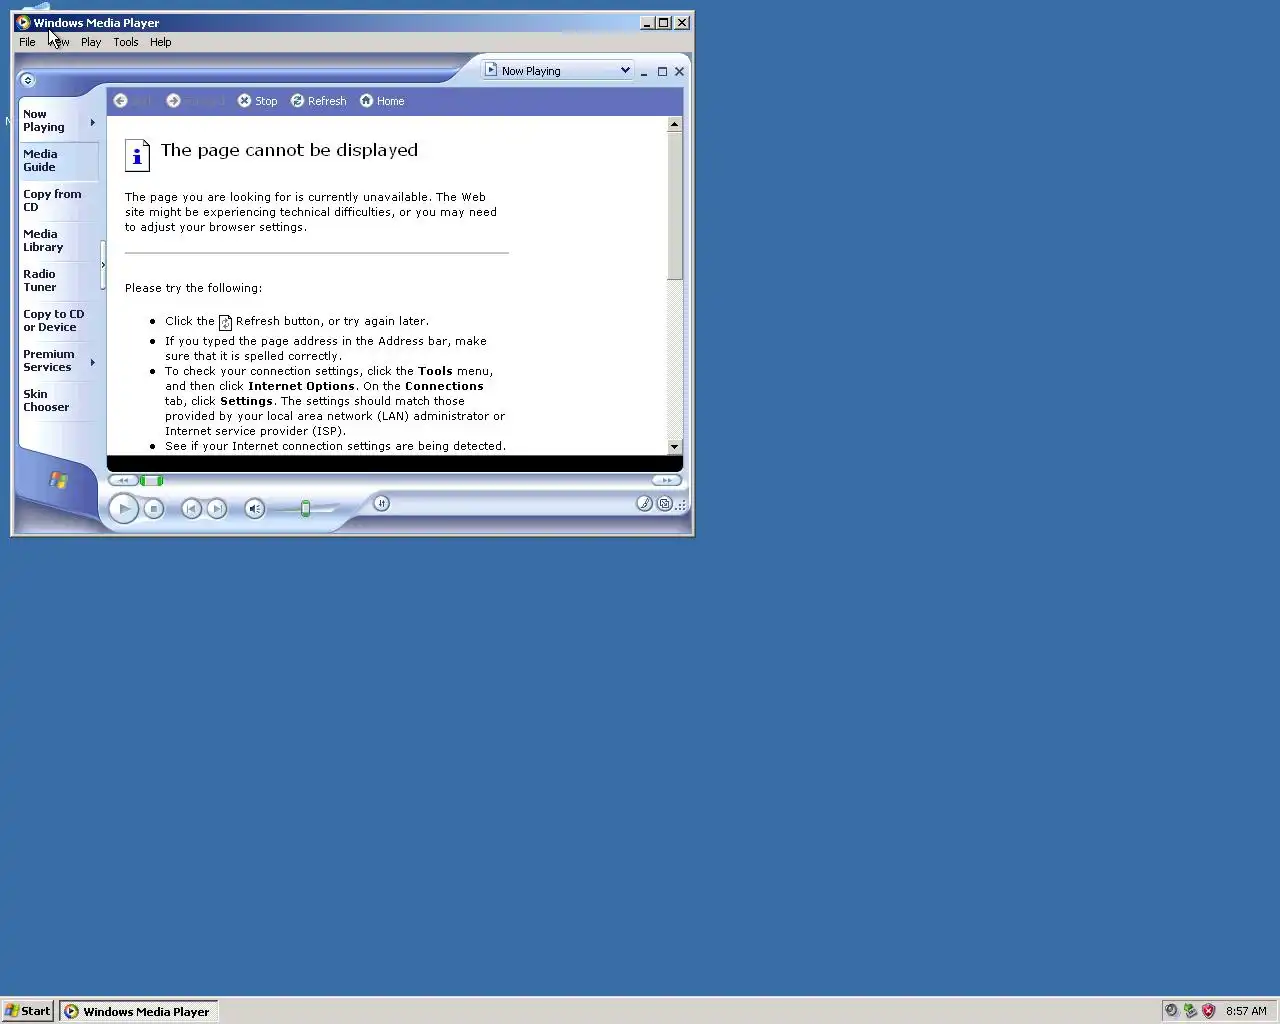This screenshot has width=1280, height=1024.
Task: Click 'The page cannot be displayed' heading
Action: [x=289, y=150]
